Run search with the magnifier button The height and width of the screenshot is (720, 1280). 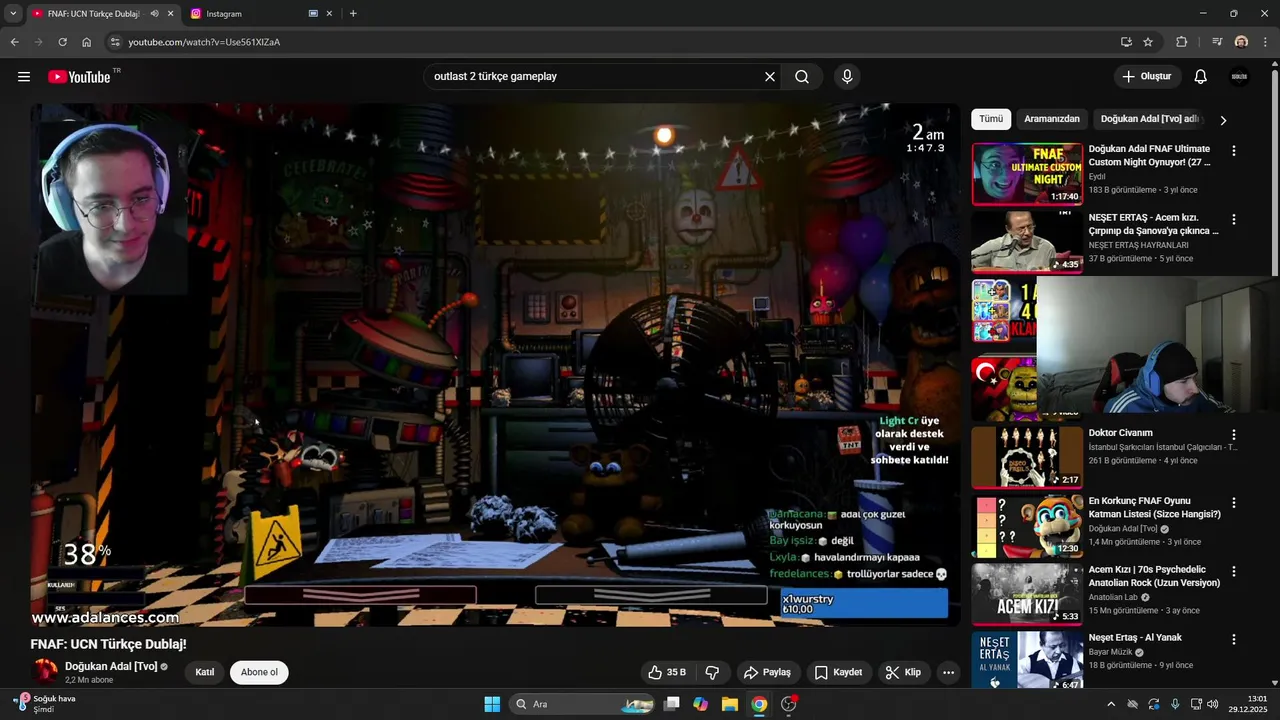click(802, 77)
